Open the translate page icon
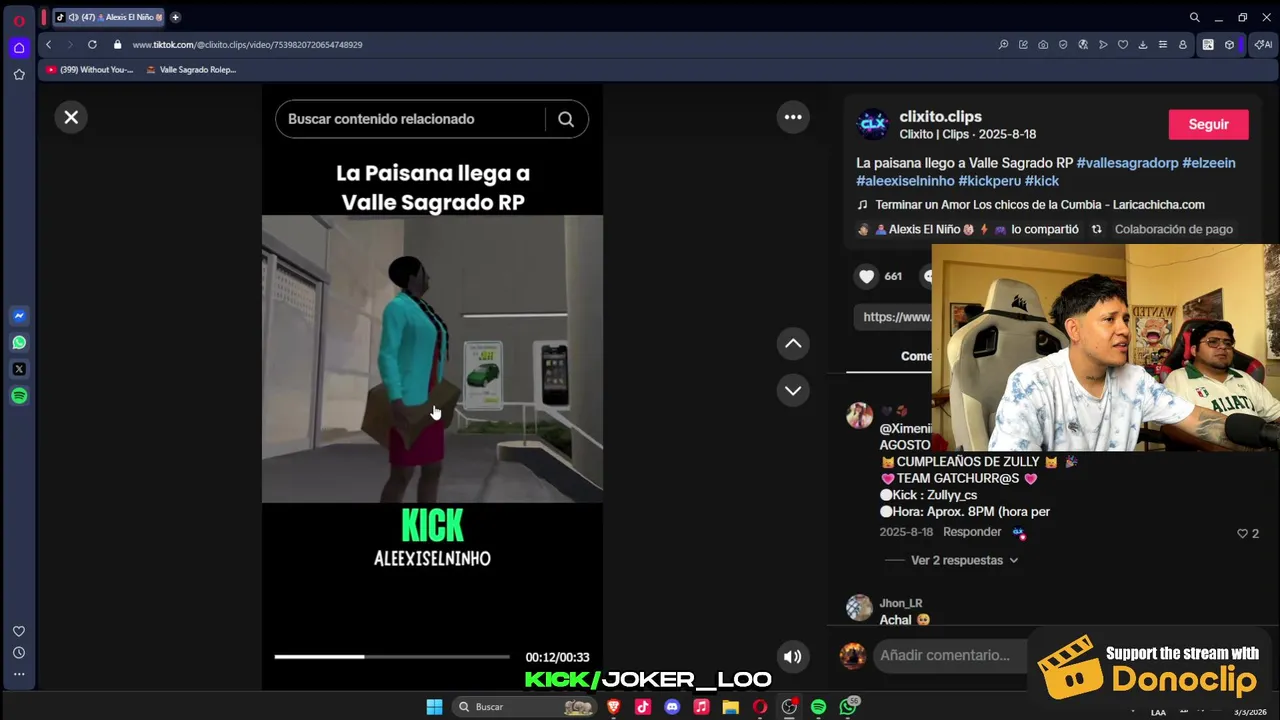The width and height of the screenshot is (1280, 720). (x=1083, y=45)
